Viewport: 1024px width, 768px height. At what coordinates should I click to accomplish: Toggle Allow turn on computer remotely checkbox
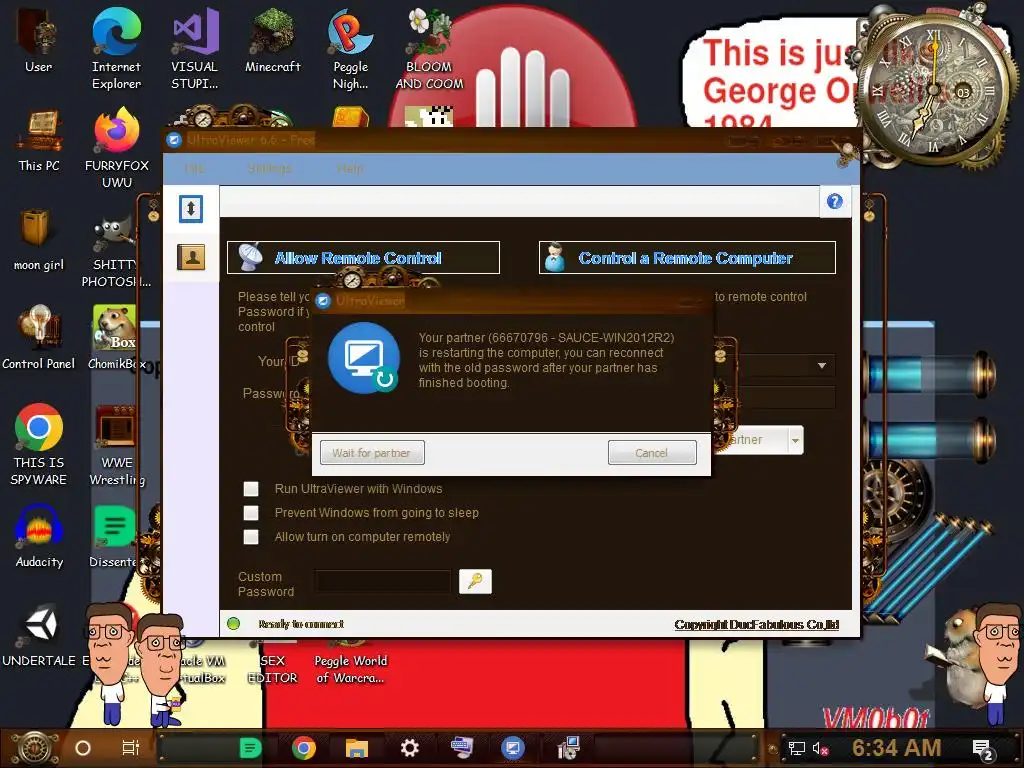click(251, 537)
